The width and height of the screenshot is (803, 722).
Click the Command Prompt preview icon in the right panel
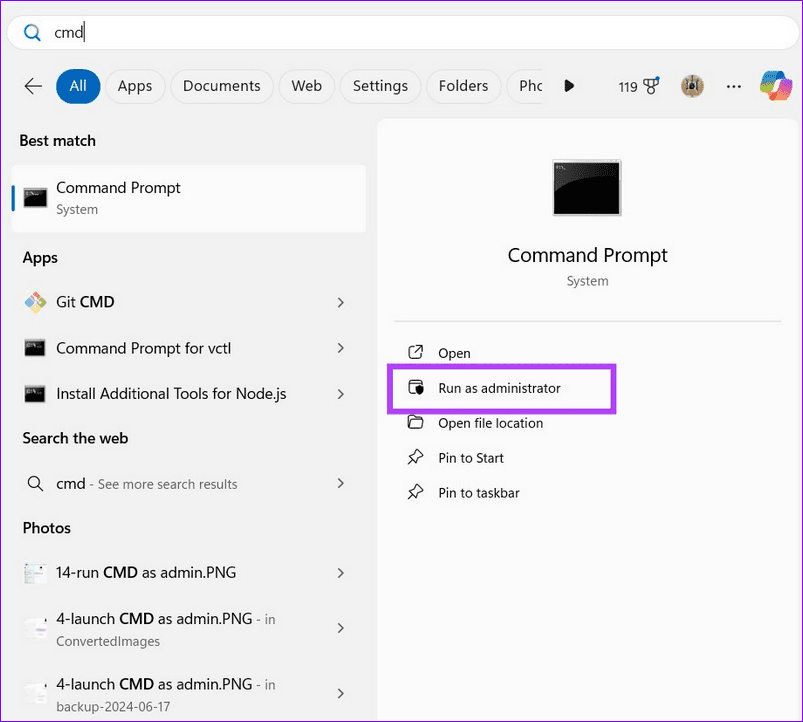click(586, 187)
